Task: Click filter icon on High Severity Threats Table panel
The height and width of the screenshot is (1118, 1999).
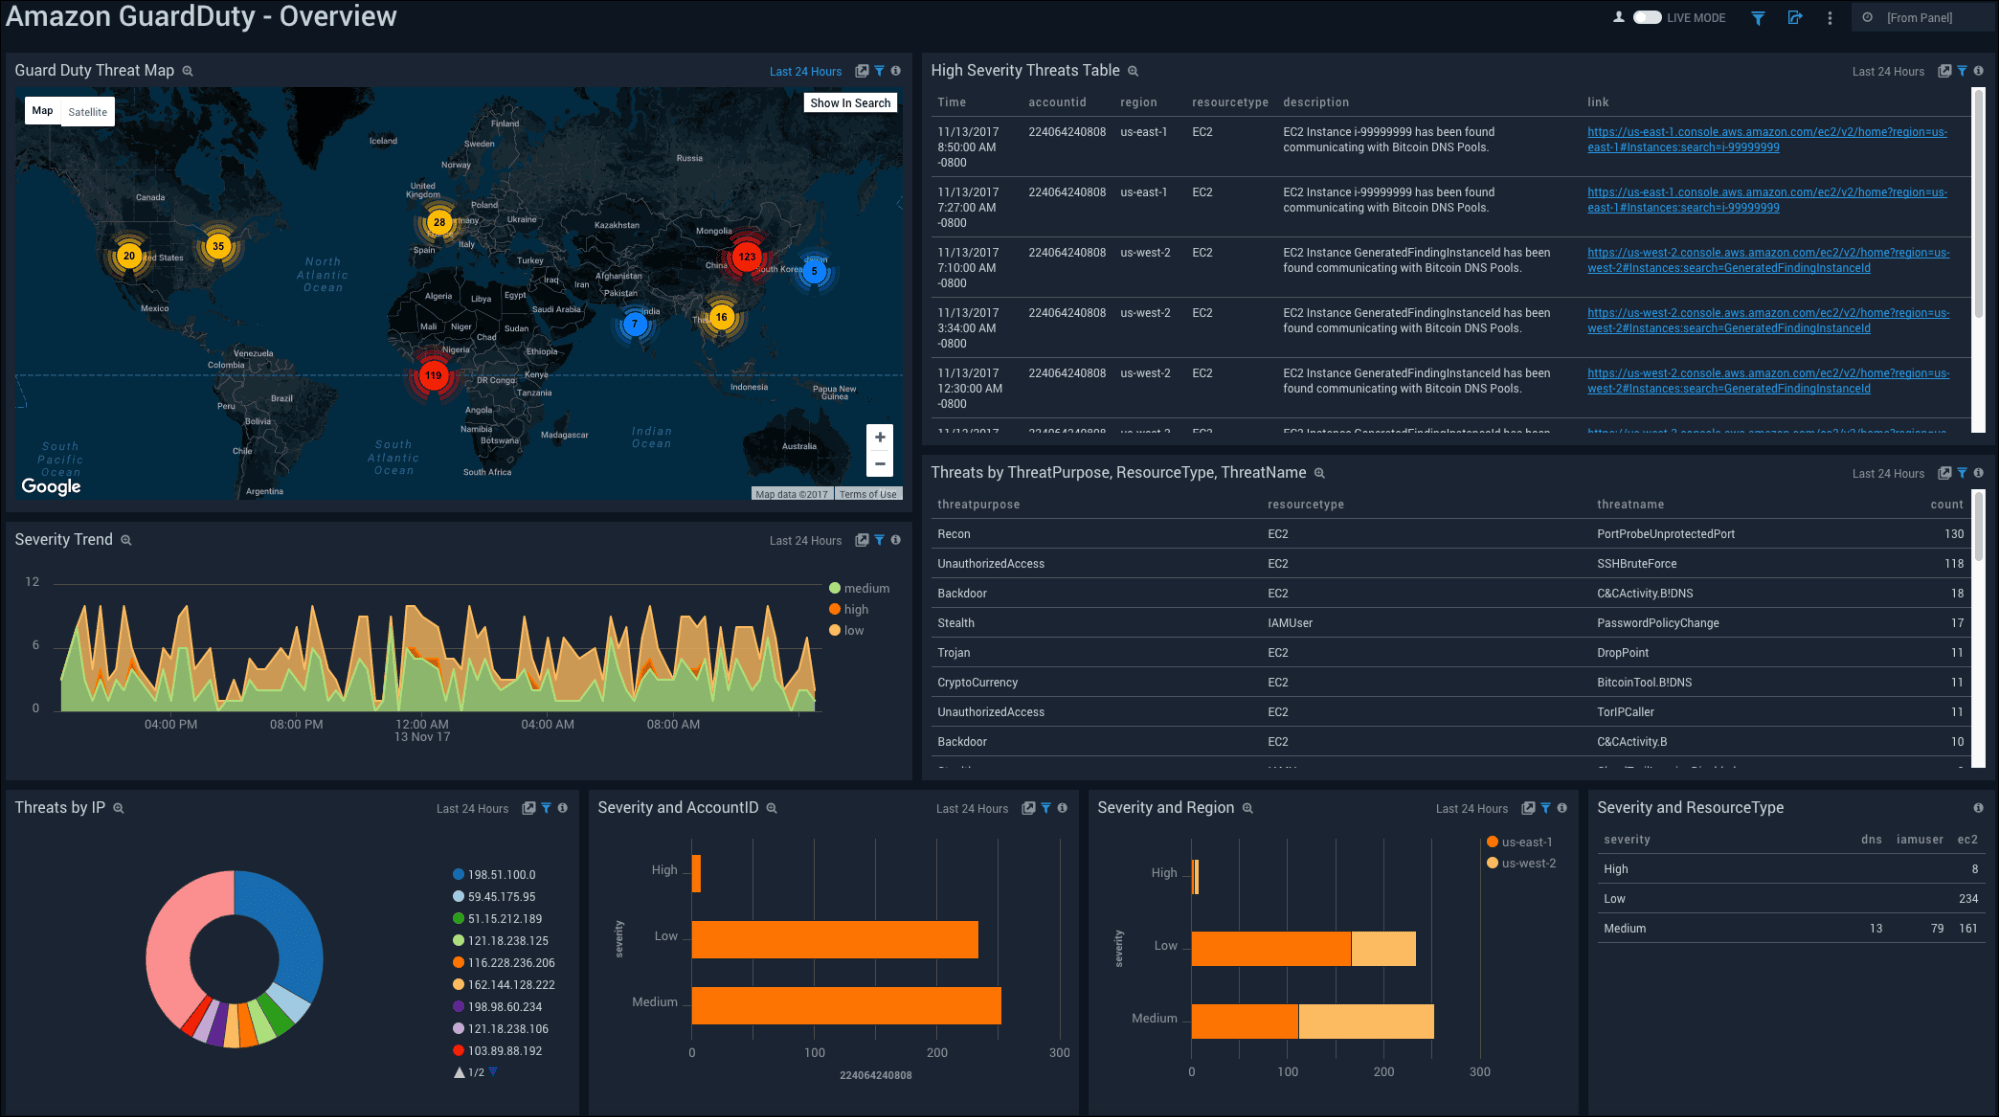Action: (x=1962, y=71)
